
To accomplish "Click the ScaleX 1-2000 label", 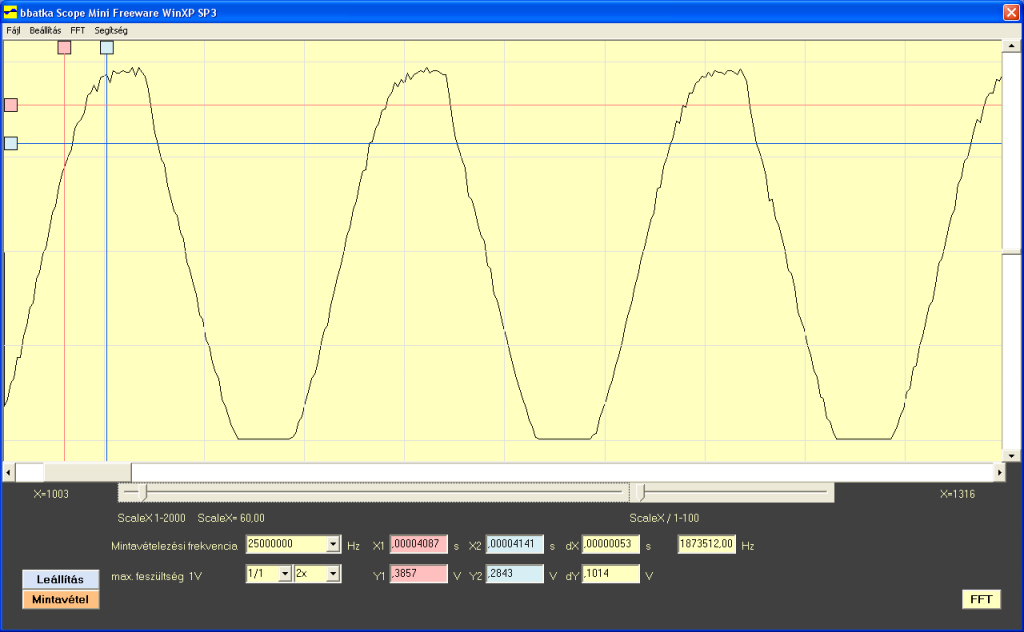I will click(152, 518).
